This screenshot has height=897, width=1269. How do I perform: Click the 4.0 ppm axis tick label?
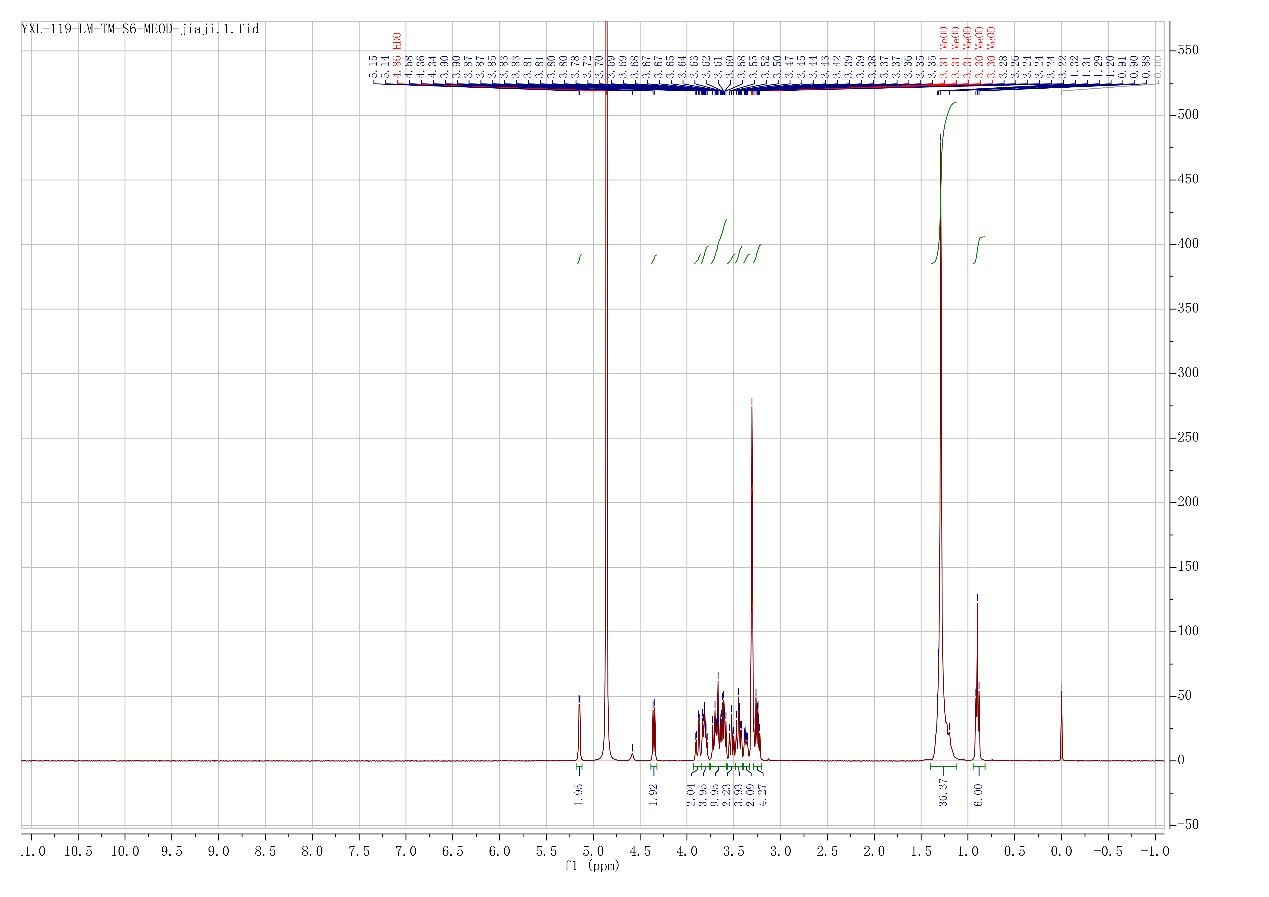687,851
